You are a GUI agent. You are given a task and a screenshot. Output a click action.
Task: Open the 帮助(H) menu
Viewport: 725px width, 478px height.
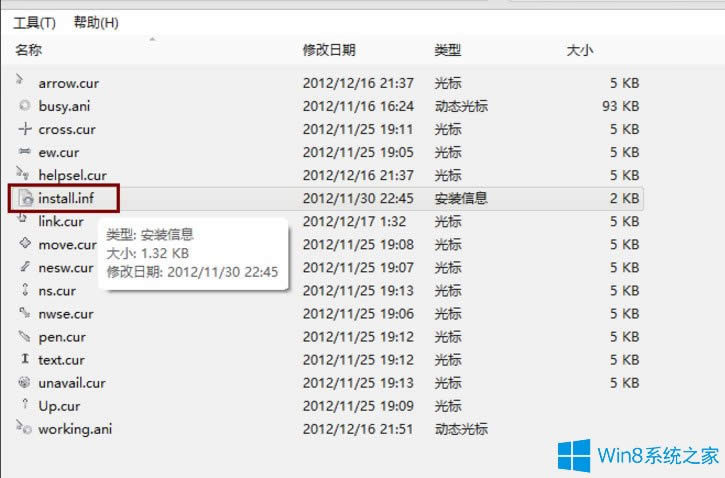click(96, 22)
